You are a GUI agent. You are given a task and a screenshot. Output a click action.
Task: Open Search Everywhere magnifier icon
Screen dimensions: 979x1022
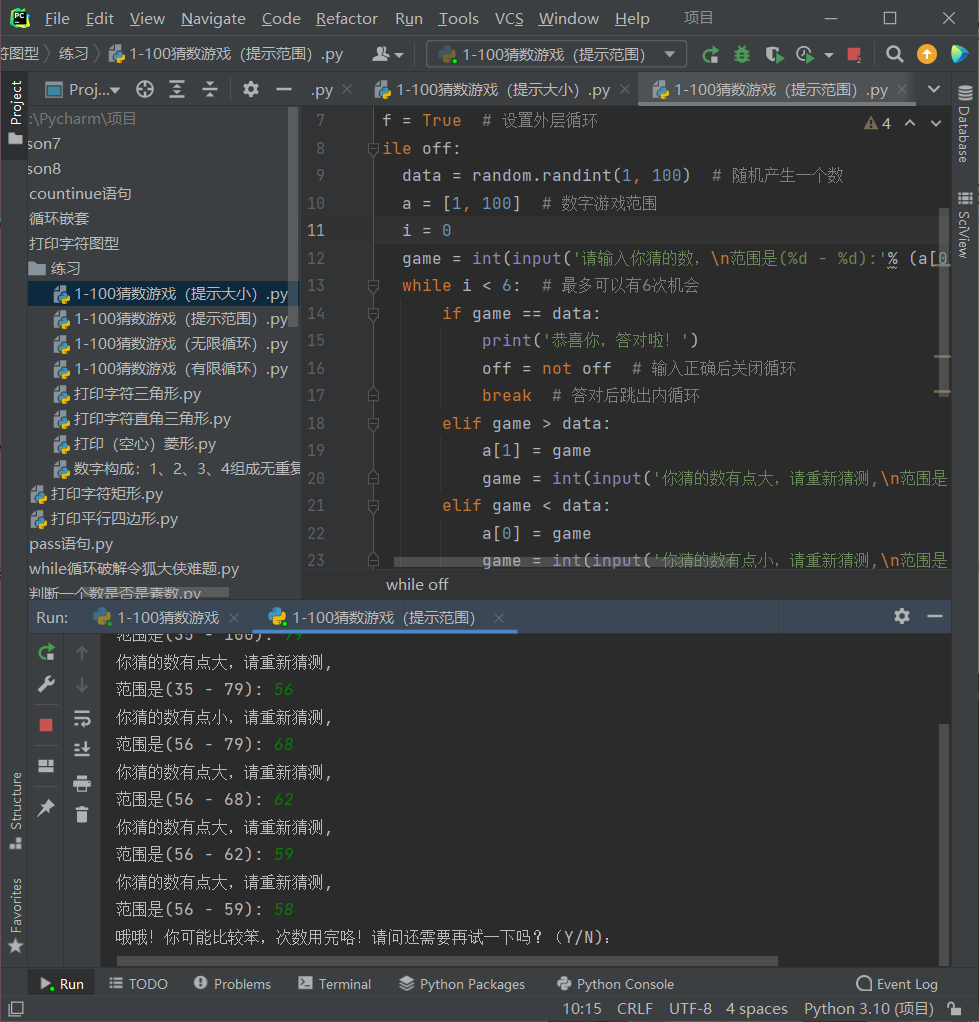click(x=895, y=54)
